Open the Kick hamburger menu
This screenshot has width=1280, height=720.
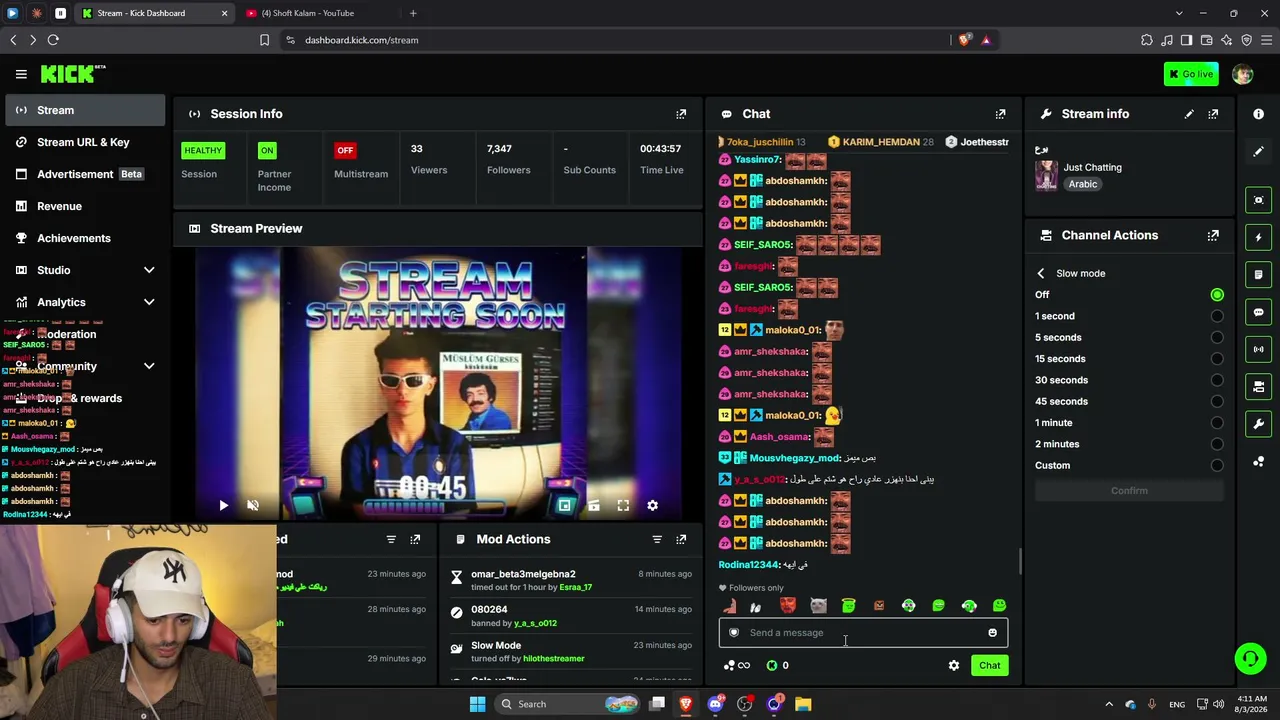click(21, 74)
